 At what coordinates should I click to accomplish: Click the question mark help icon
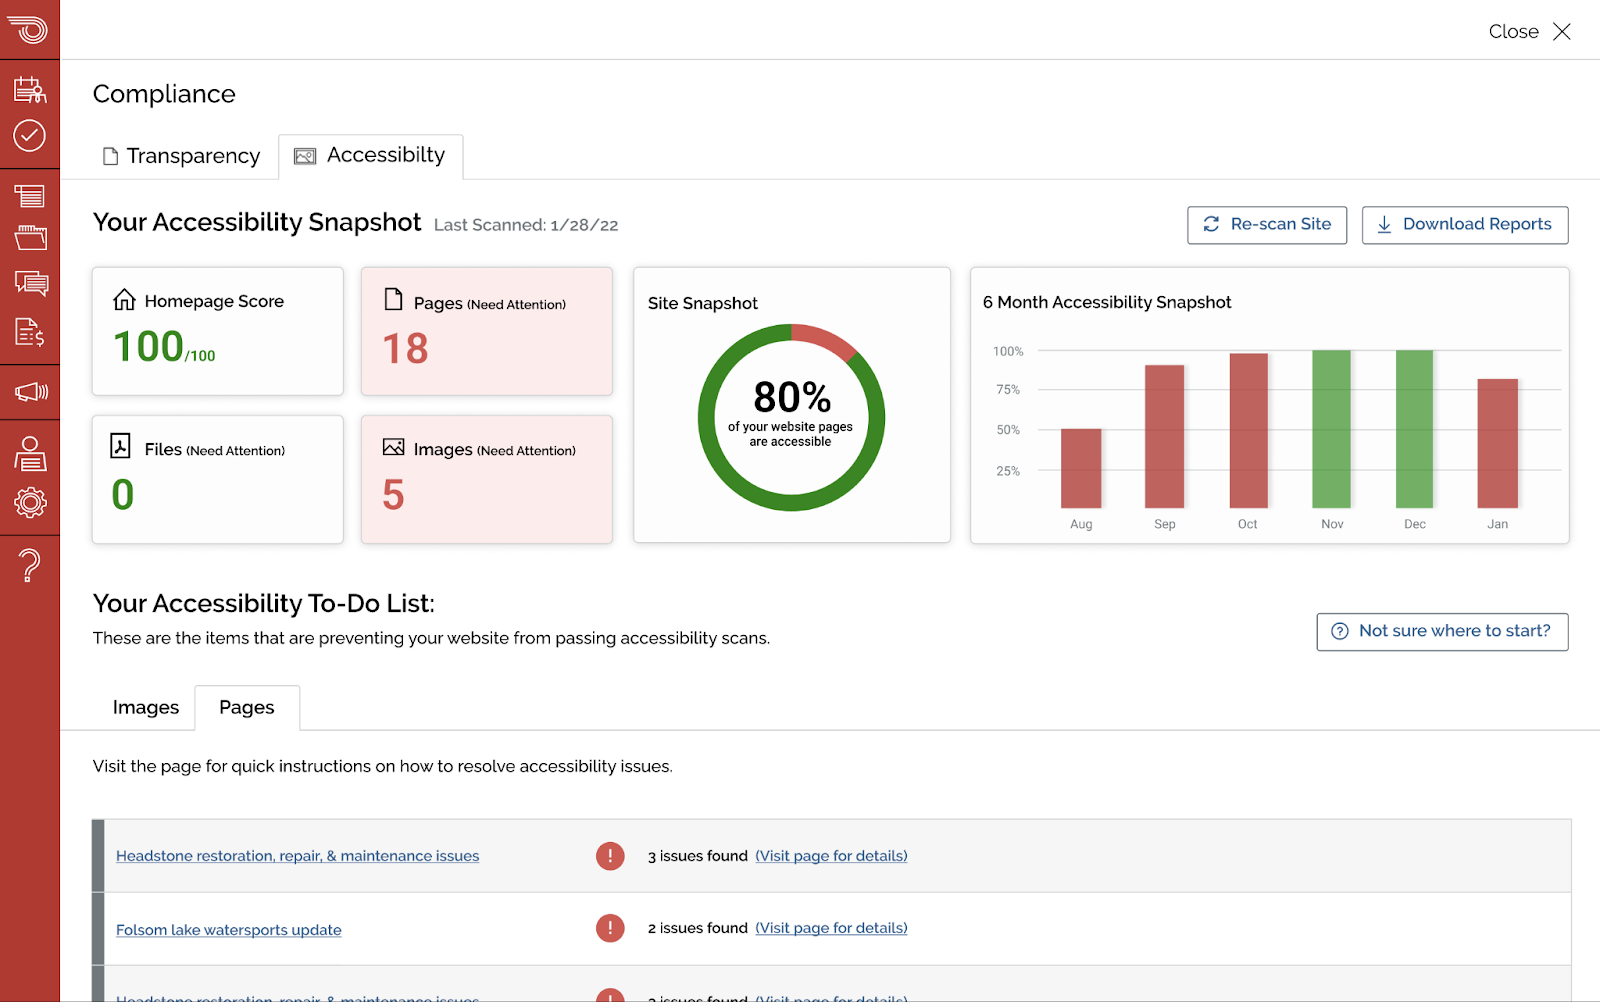pos(30,565)
